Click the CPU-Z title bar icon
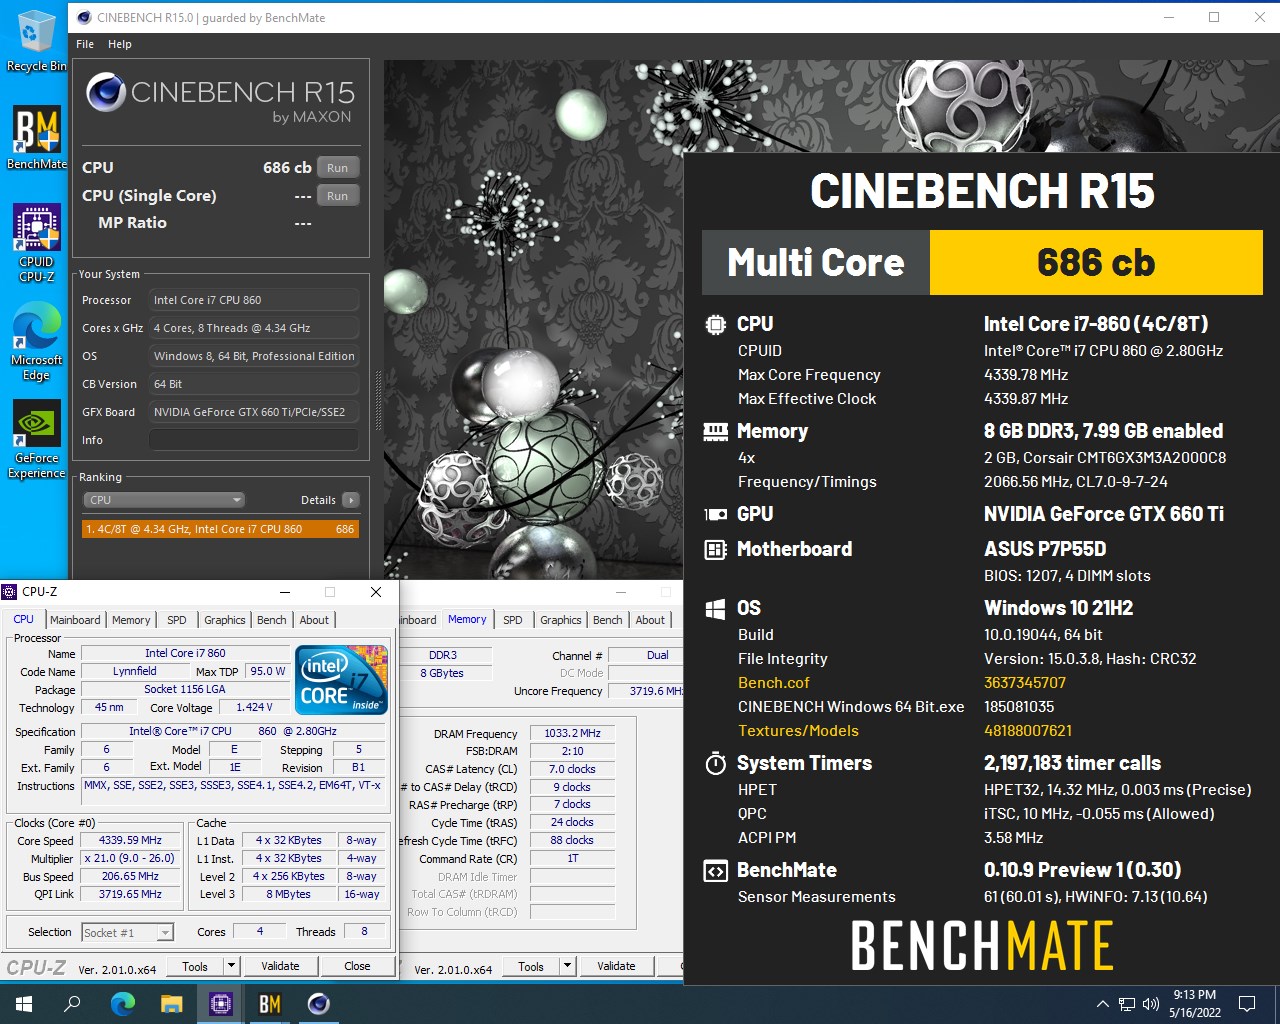1280x1024 pixels. [9, 592]
